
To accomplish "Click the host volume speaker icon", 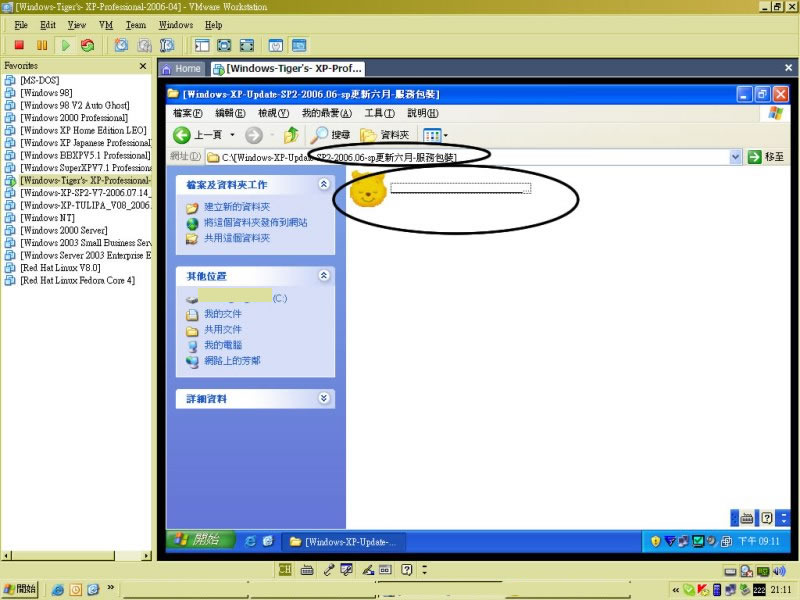I will tap(780, 571).
